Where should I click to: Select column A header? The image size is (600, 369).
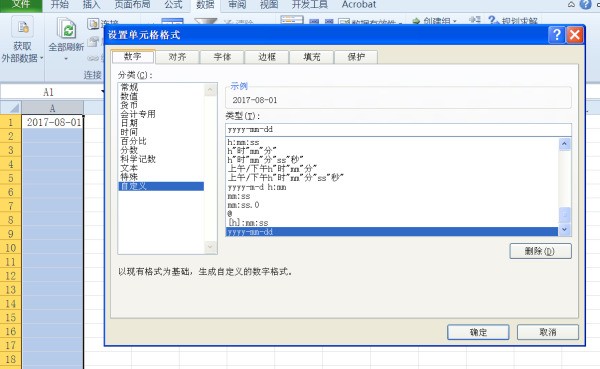pyautogui.click(x=52, y=108)
